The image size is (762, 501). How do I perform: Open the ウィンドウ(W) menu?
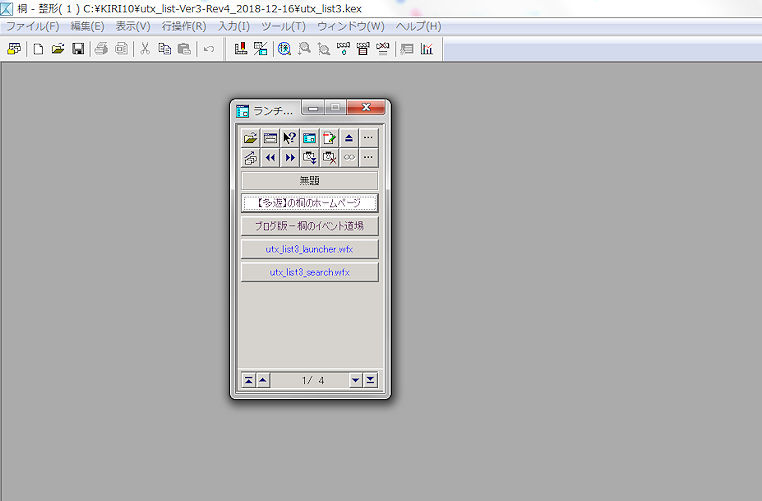tap(350, 26)
